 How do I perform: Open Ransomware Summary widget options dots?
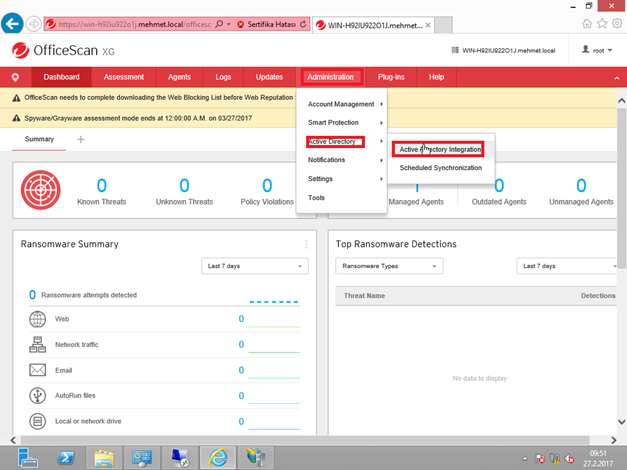point(306,244)
